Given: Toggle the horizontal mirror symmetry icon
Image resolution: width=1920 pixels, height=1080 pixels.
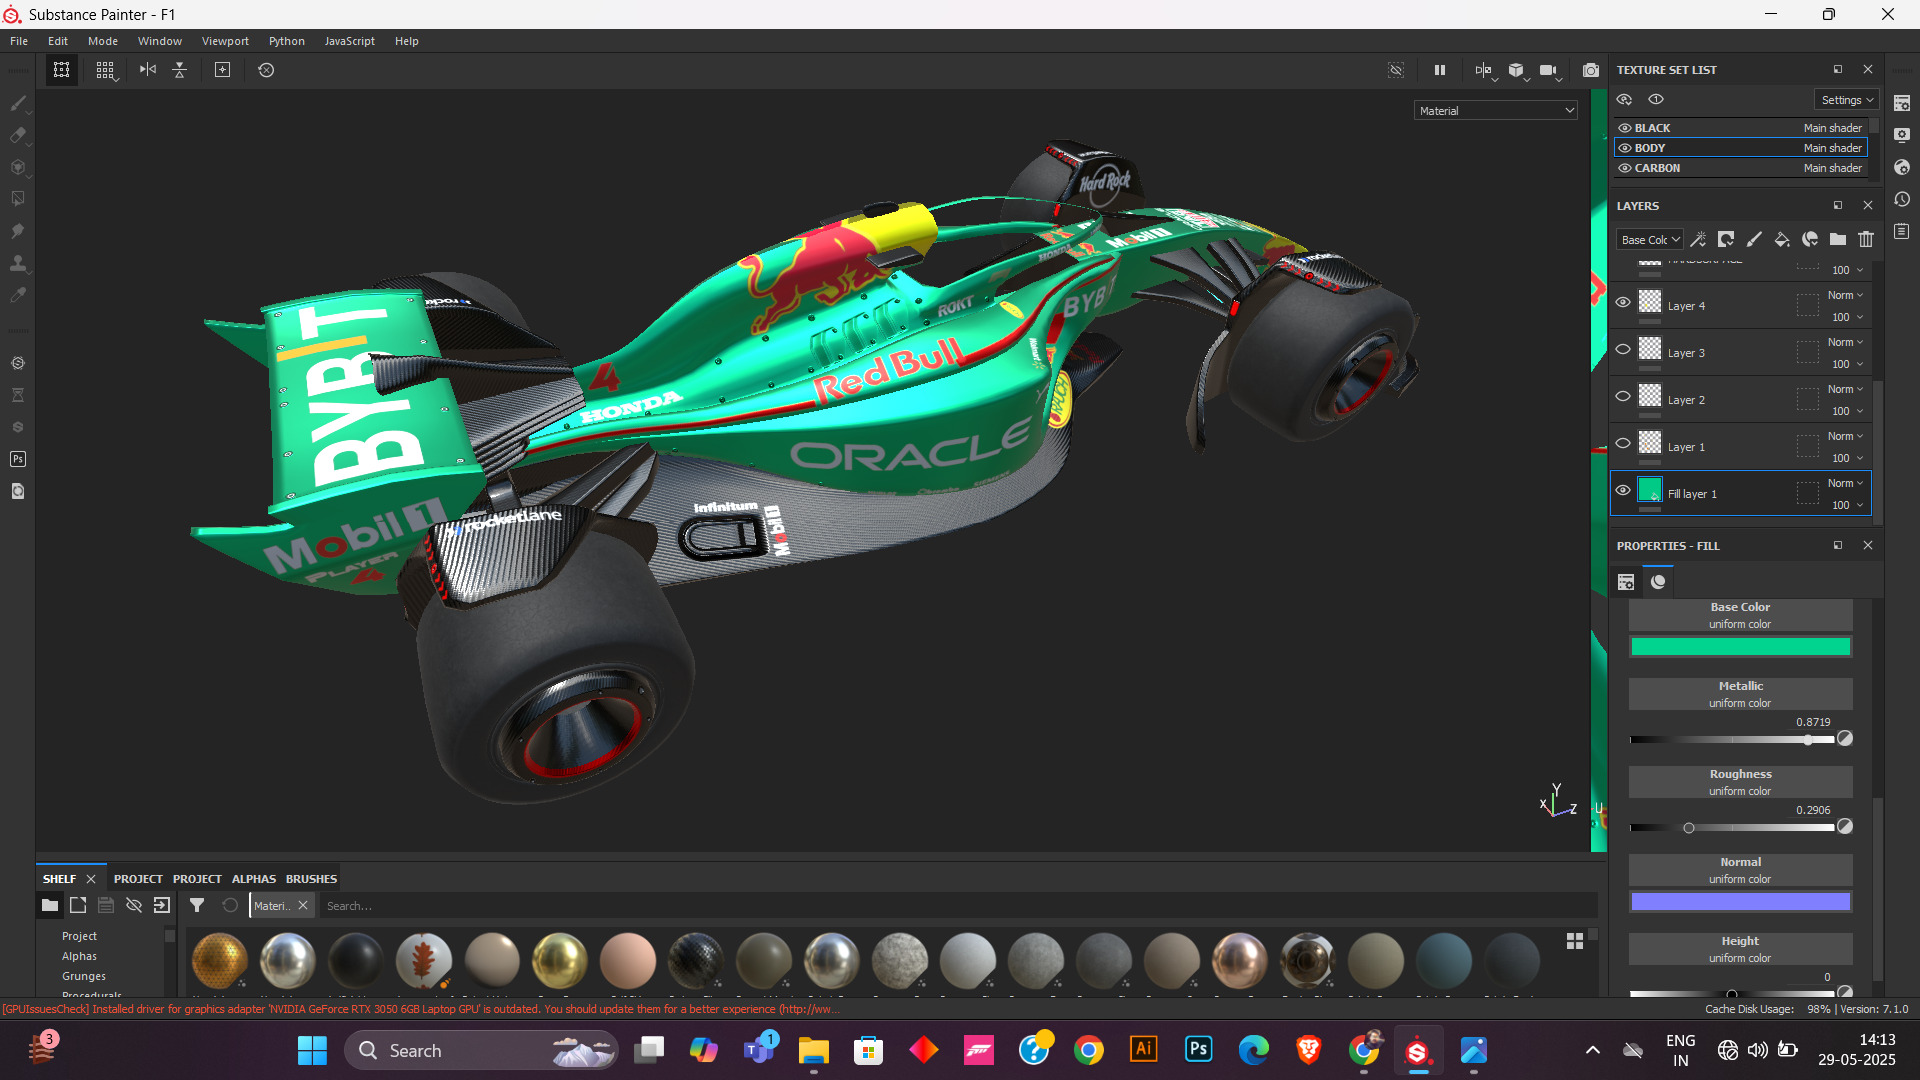Looking at the screenshot, I should coord(148,70).
